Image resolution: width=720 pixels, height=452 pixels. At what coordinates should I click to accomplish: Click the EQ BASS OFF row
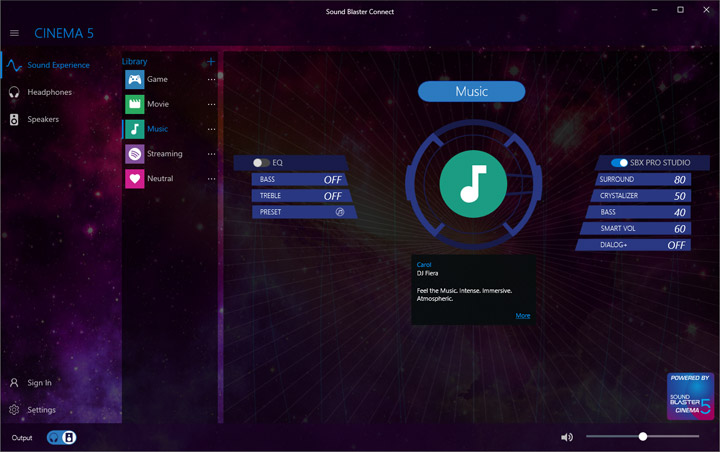tap(299, 179)
